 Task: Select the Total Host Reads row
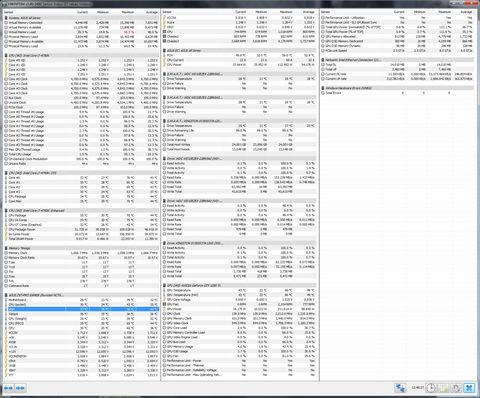(x=239, y=149)
